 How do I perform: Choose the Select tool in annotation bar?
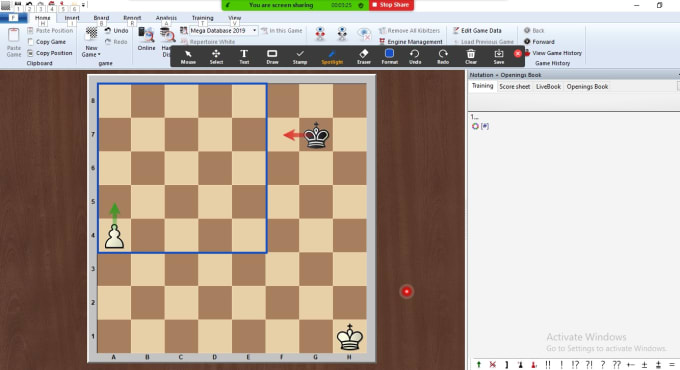click(x=216, y=56)
